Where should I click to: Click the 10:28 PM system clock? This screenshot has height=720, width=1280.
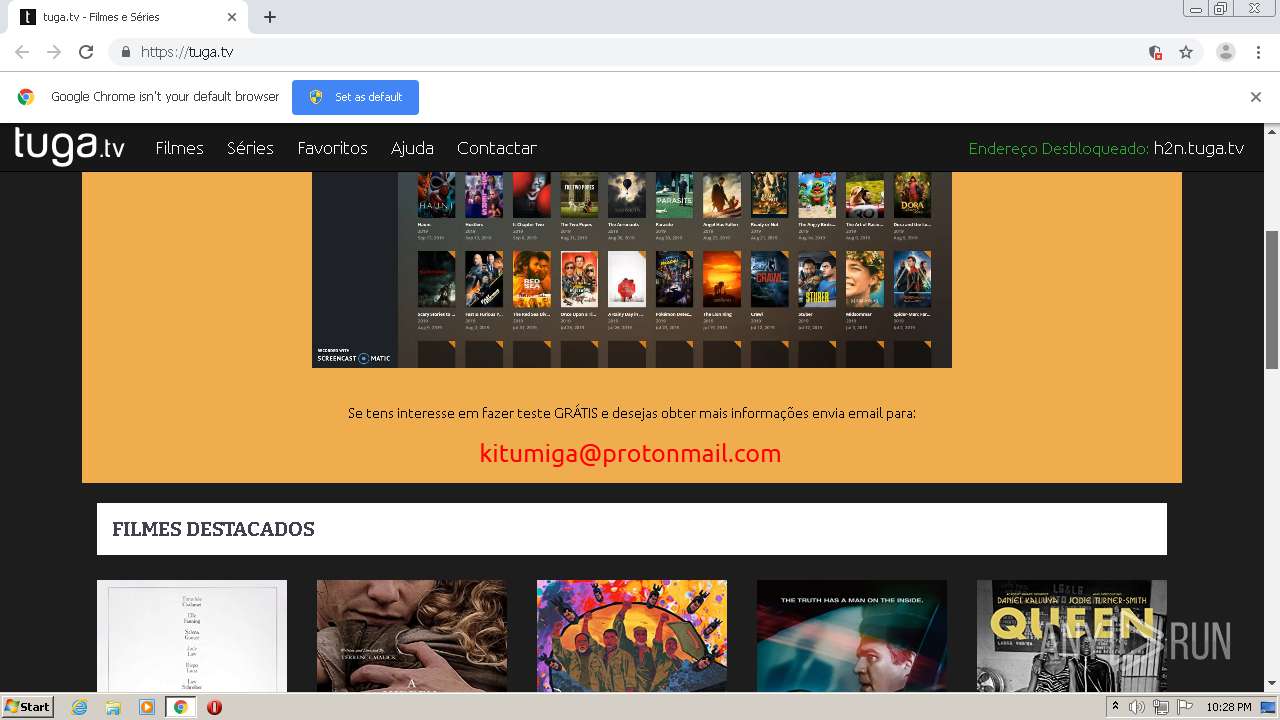pyautogui.click(x=1229, y=707)
